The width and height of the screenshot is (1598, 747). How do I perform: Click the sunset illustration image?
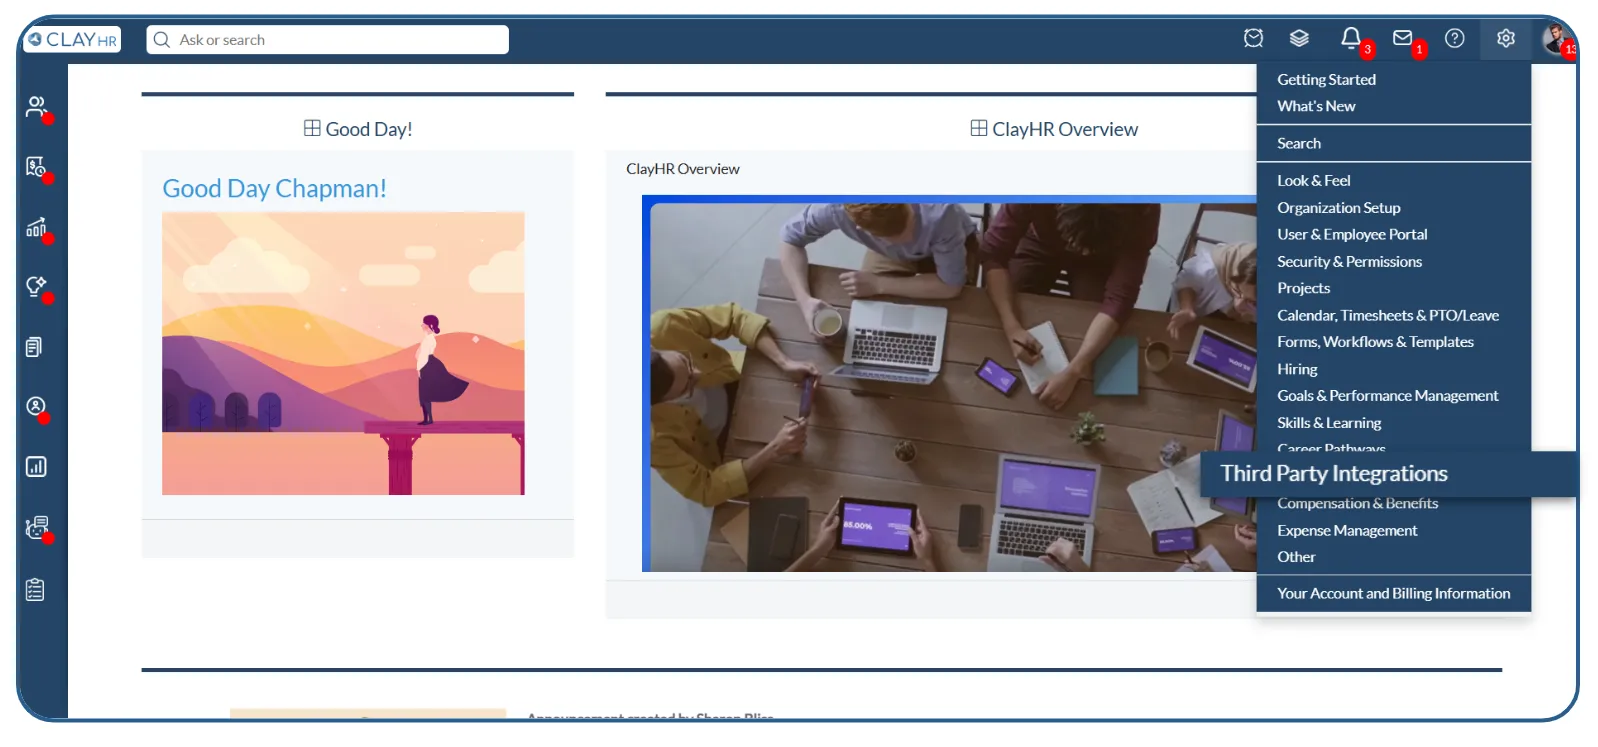tap(343, 353)
